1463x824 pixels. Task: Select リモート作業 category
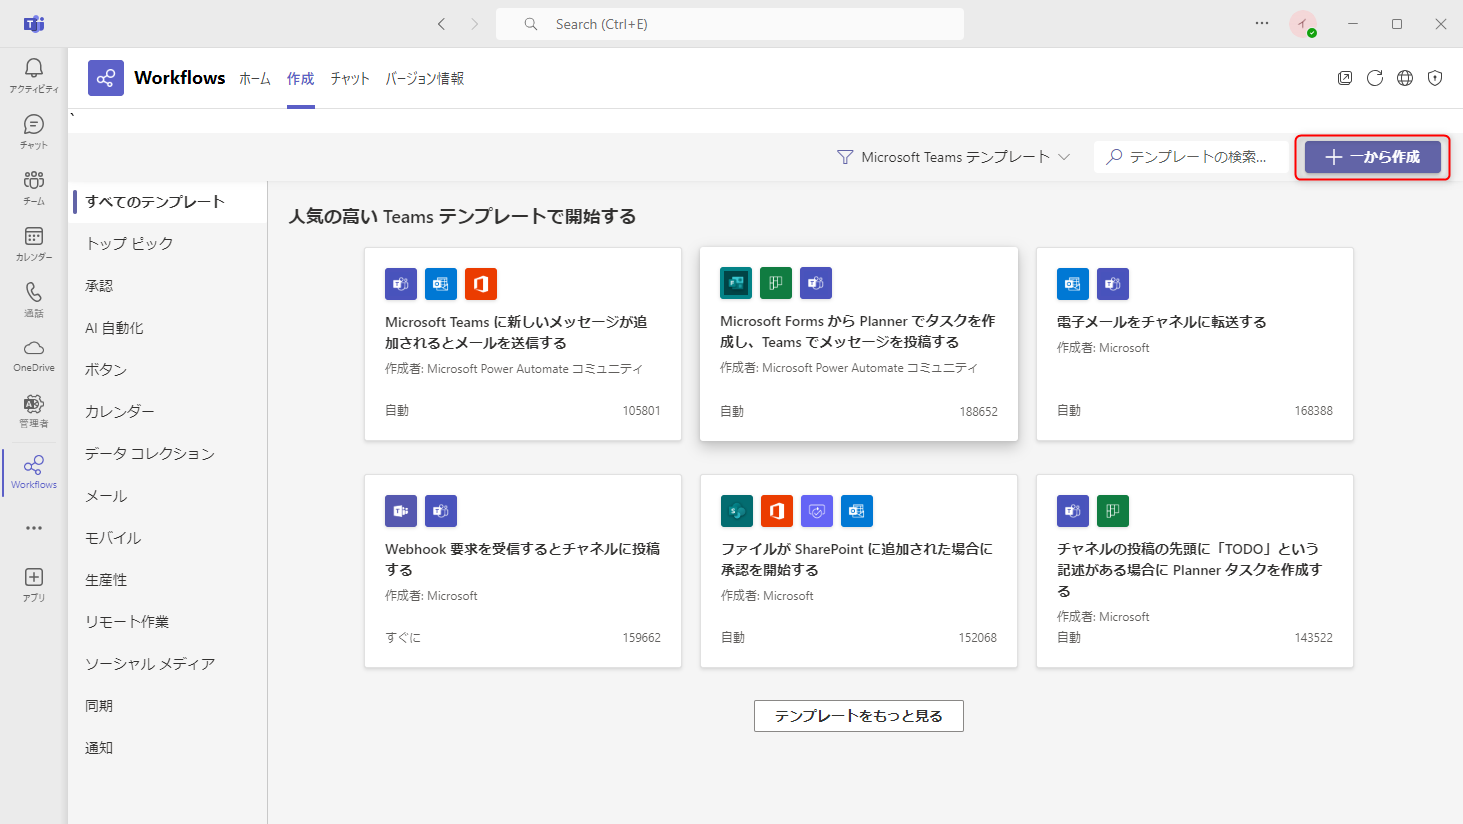pyautogui.click(x=169, y=622)
